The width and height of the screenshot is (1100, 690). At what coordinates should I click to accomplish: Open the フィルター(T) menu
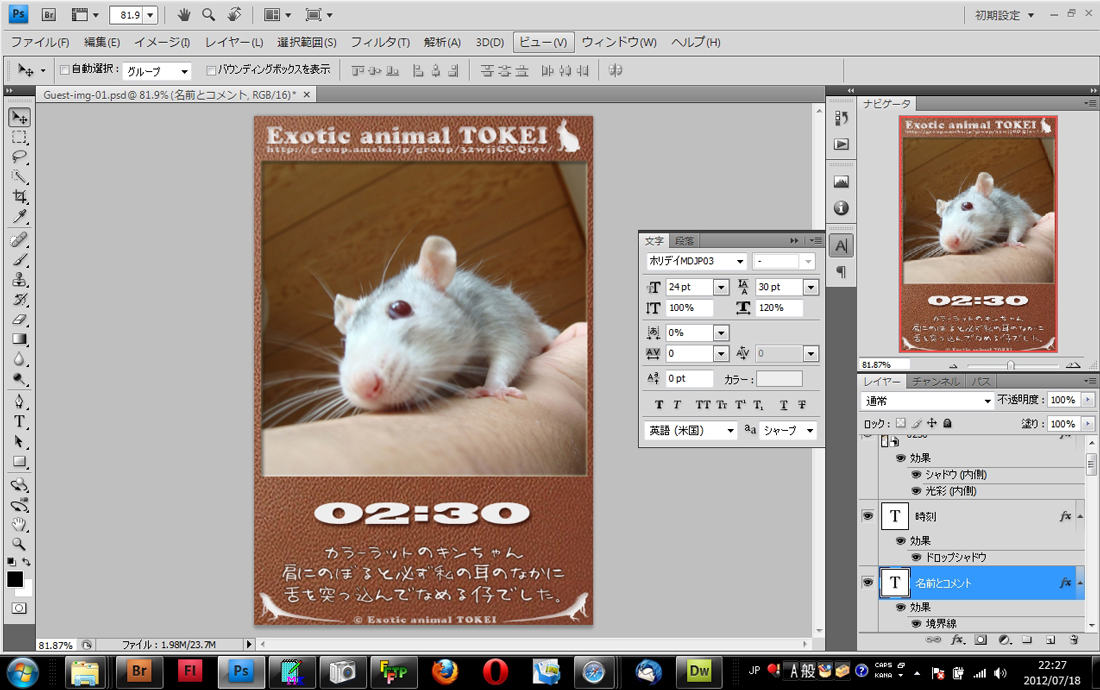click(380, 42)
